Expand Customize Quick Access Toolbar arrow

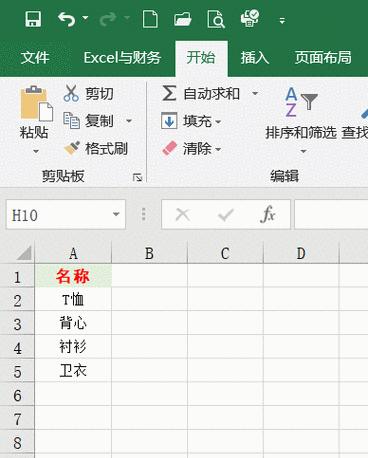[282, 21]
